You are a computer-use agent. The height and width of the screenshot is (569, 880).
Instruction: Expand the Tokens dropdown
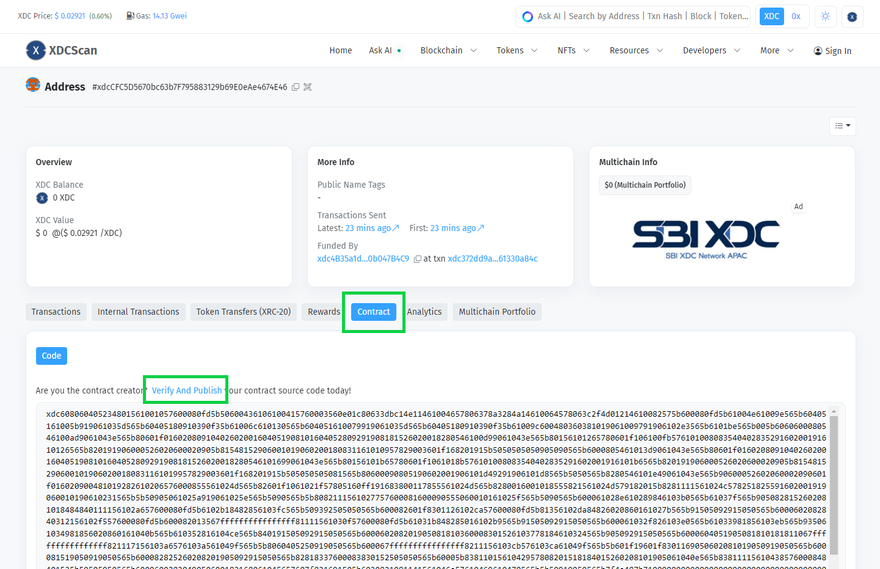click(517, 51)
